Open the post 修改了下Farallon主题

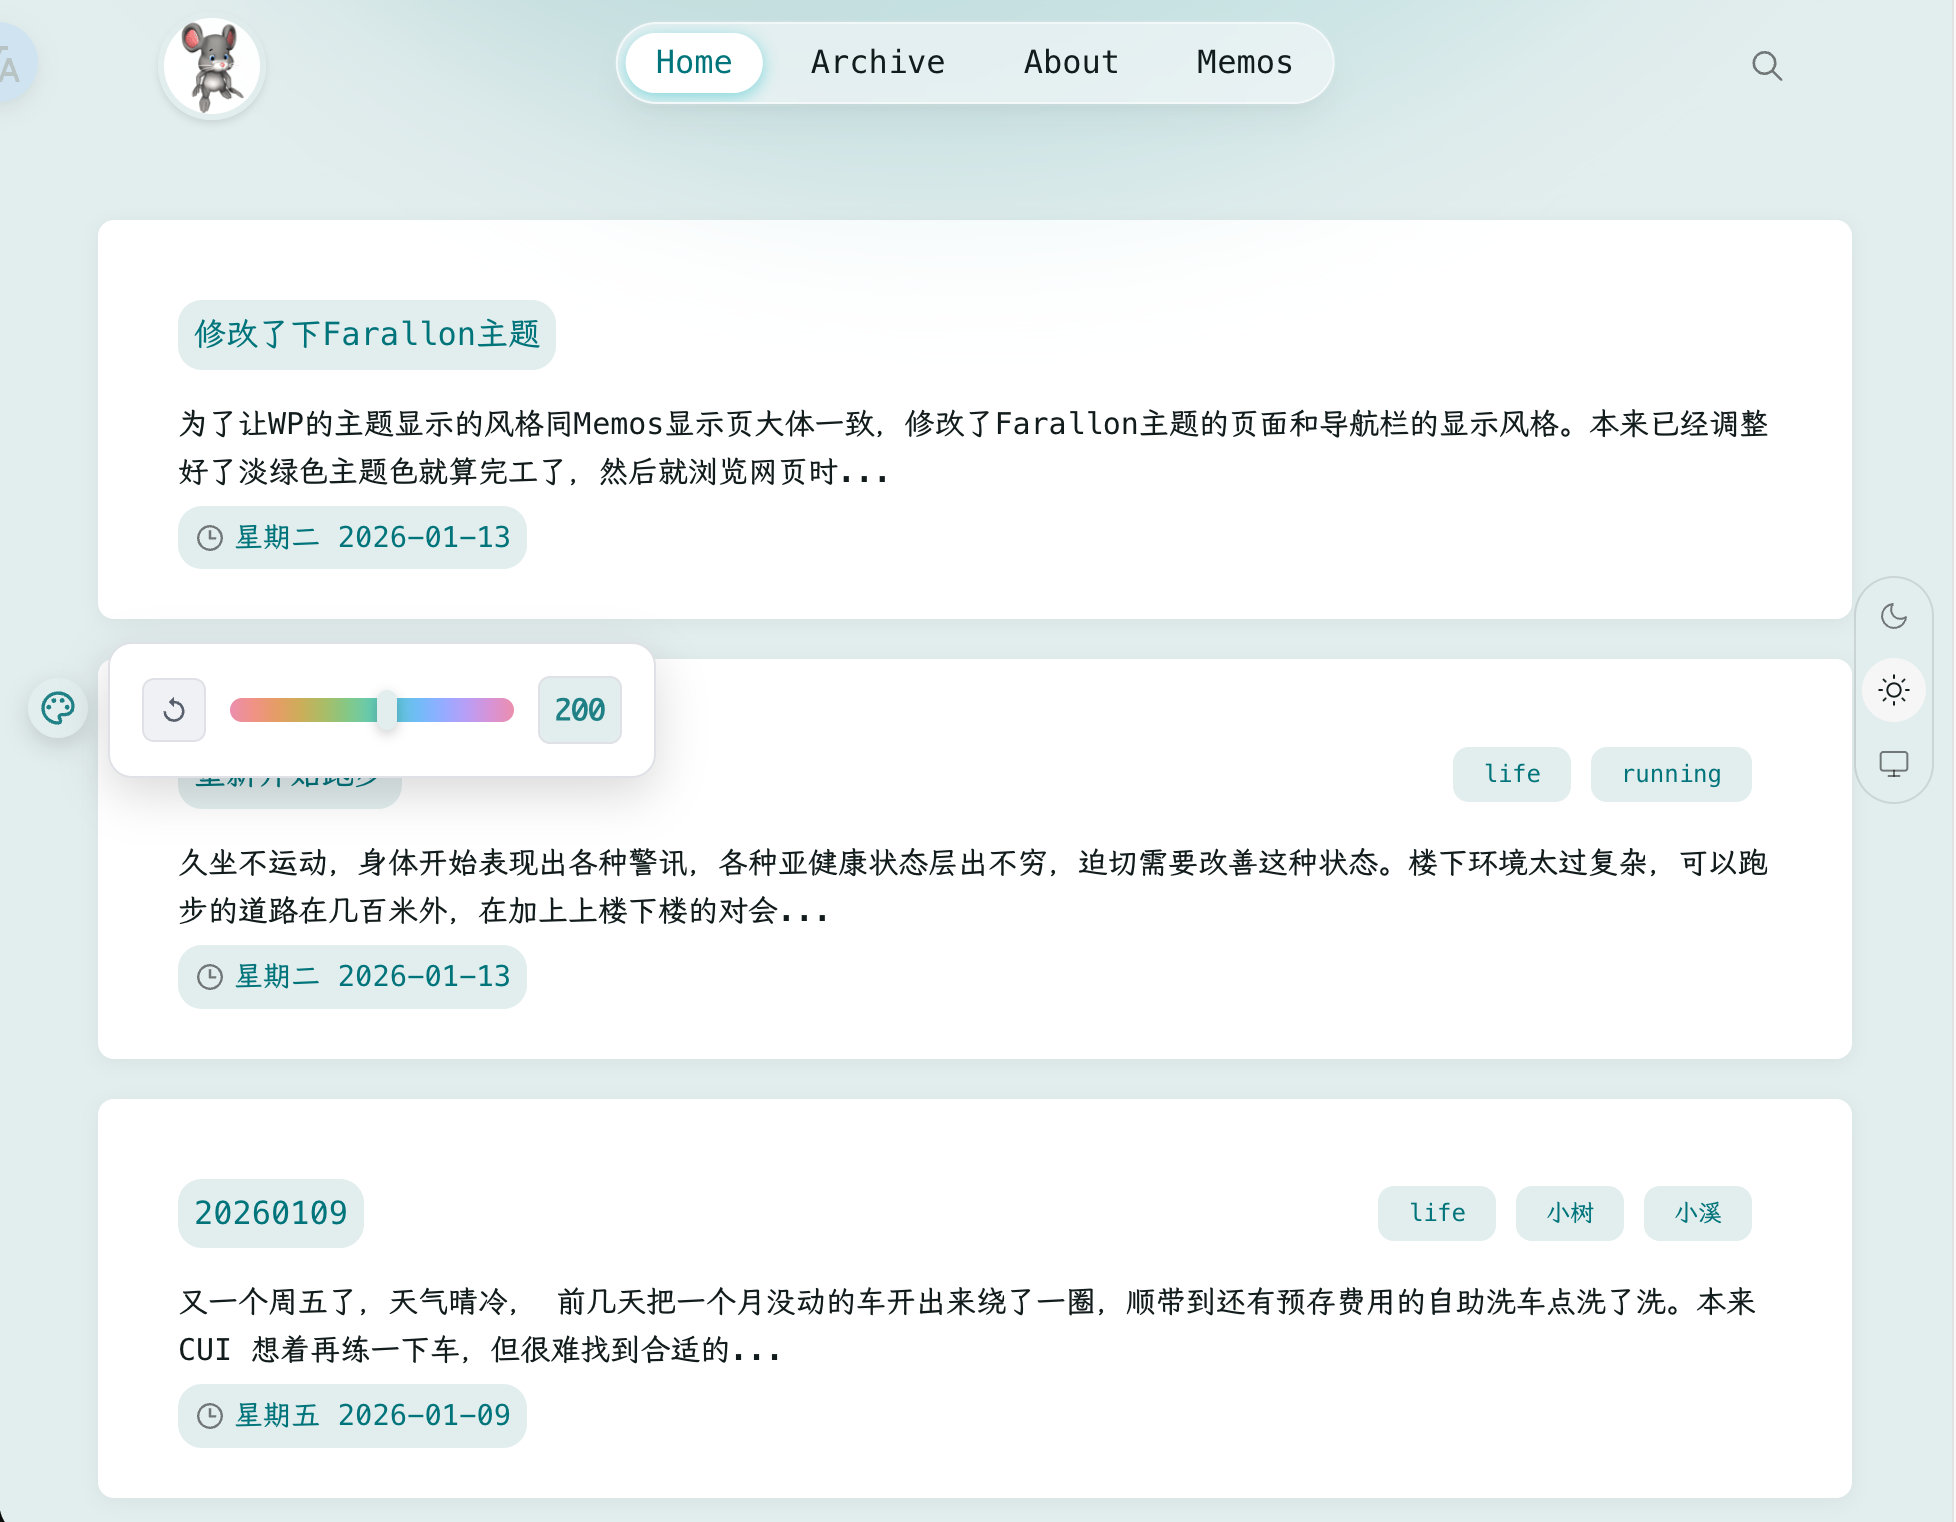coord(366,334)
